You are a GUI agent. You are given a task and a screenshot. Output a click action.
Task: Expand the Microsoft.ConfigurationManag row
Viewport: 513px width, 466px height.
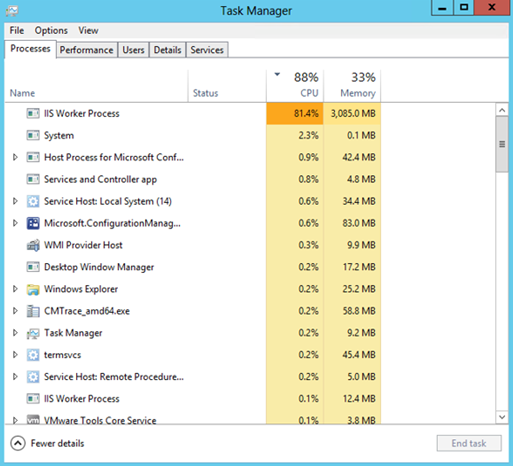point(15,223)
